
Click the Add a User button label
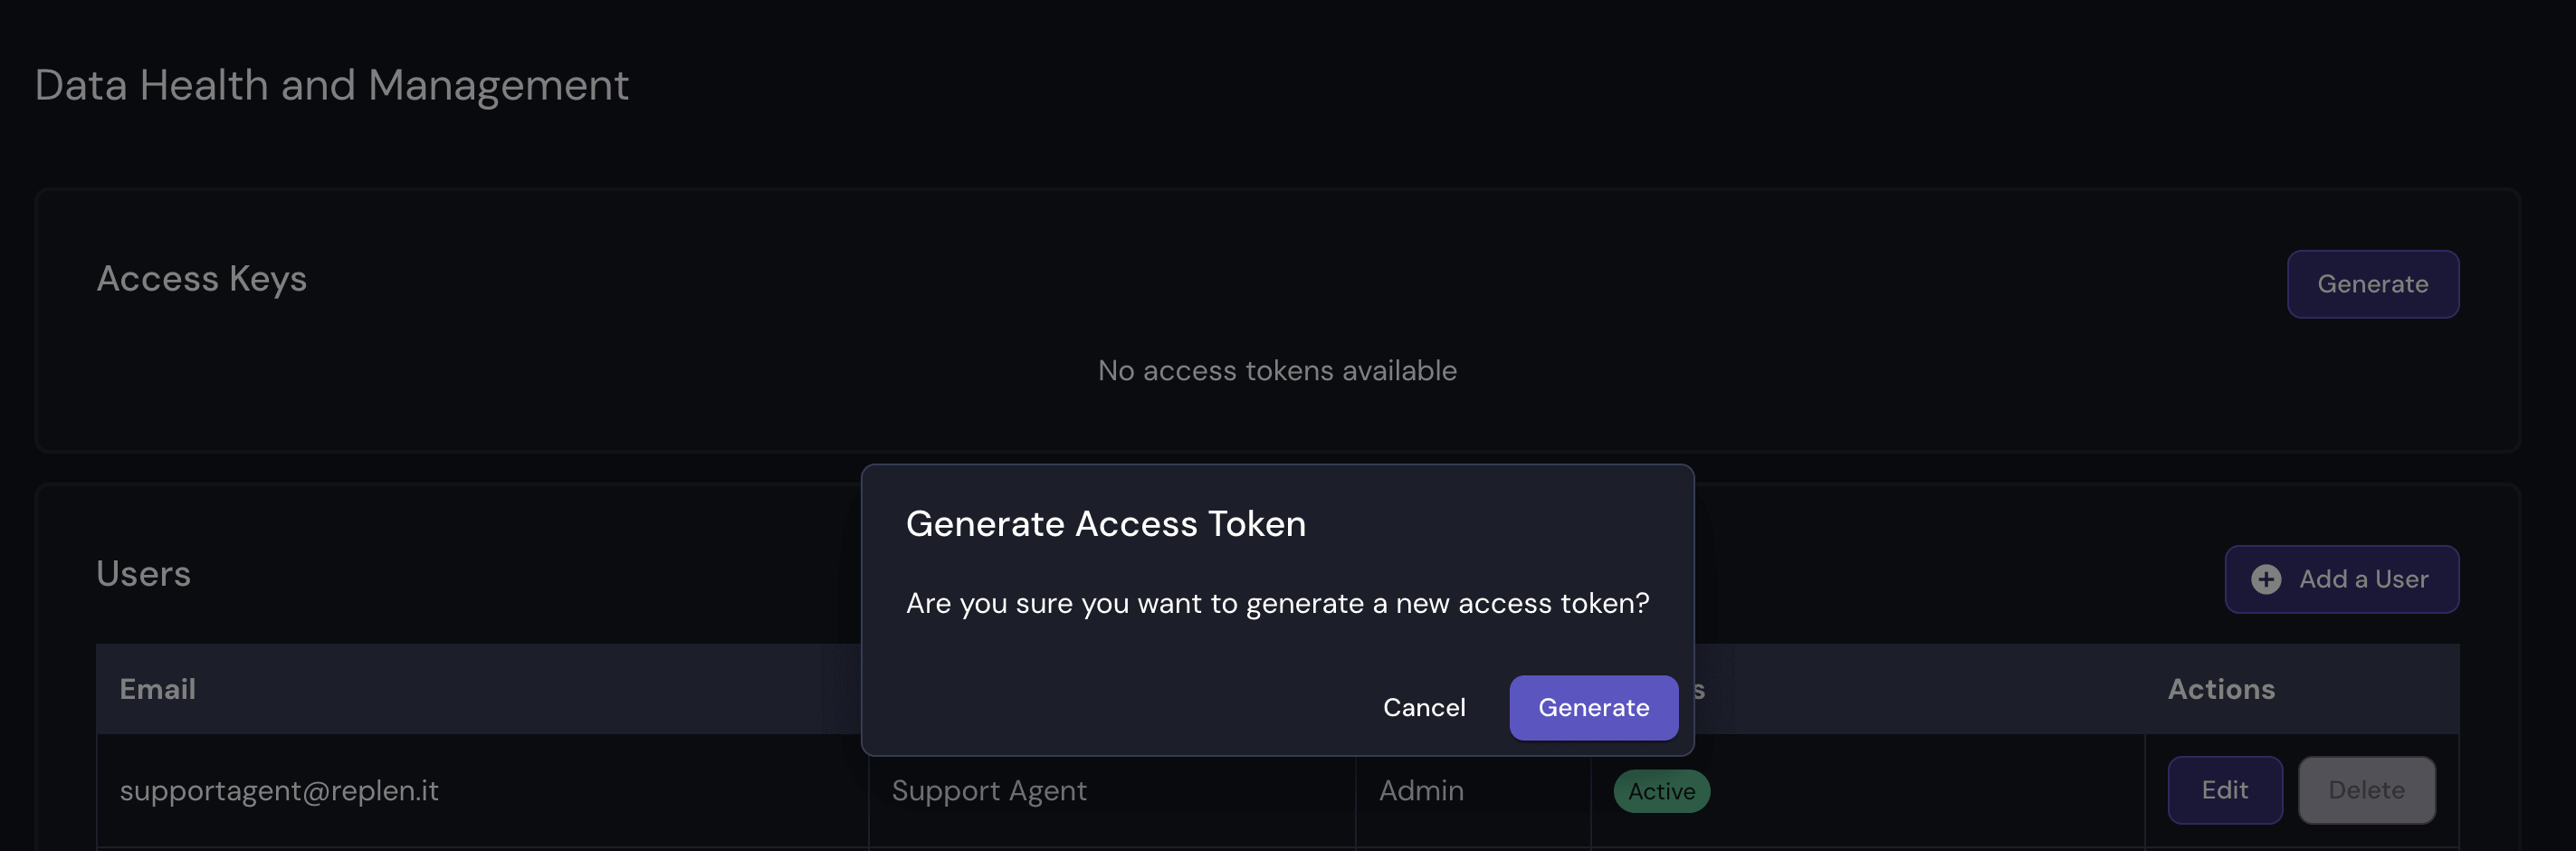pos(2363,579)
